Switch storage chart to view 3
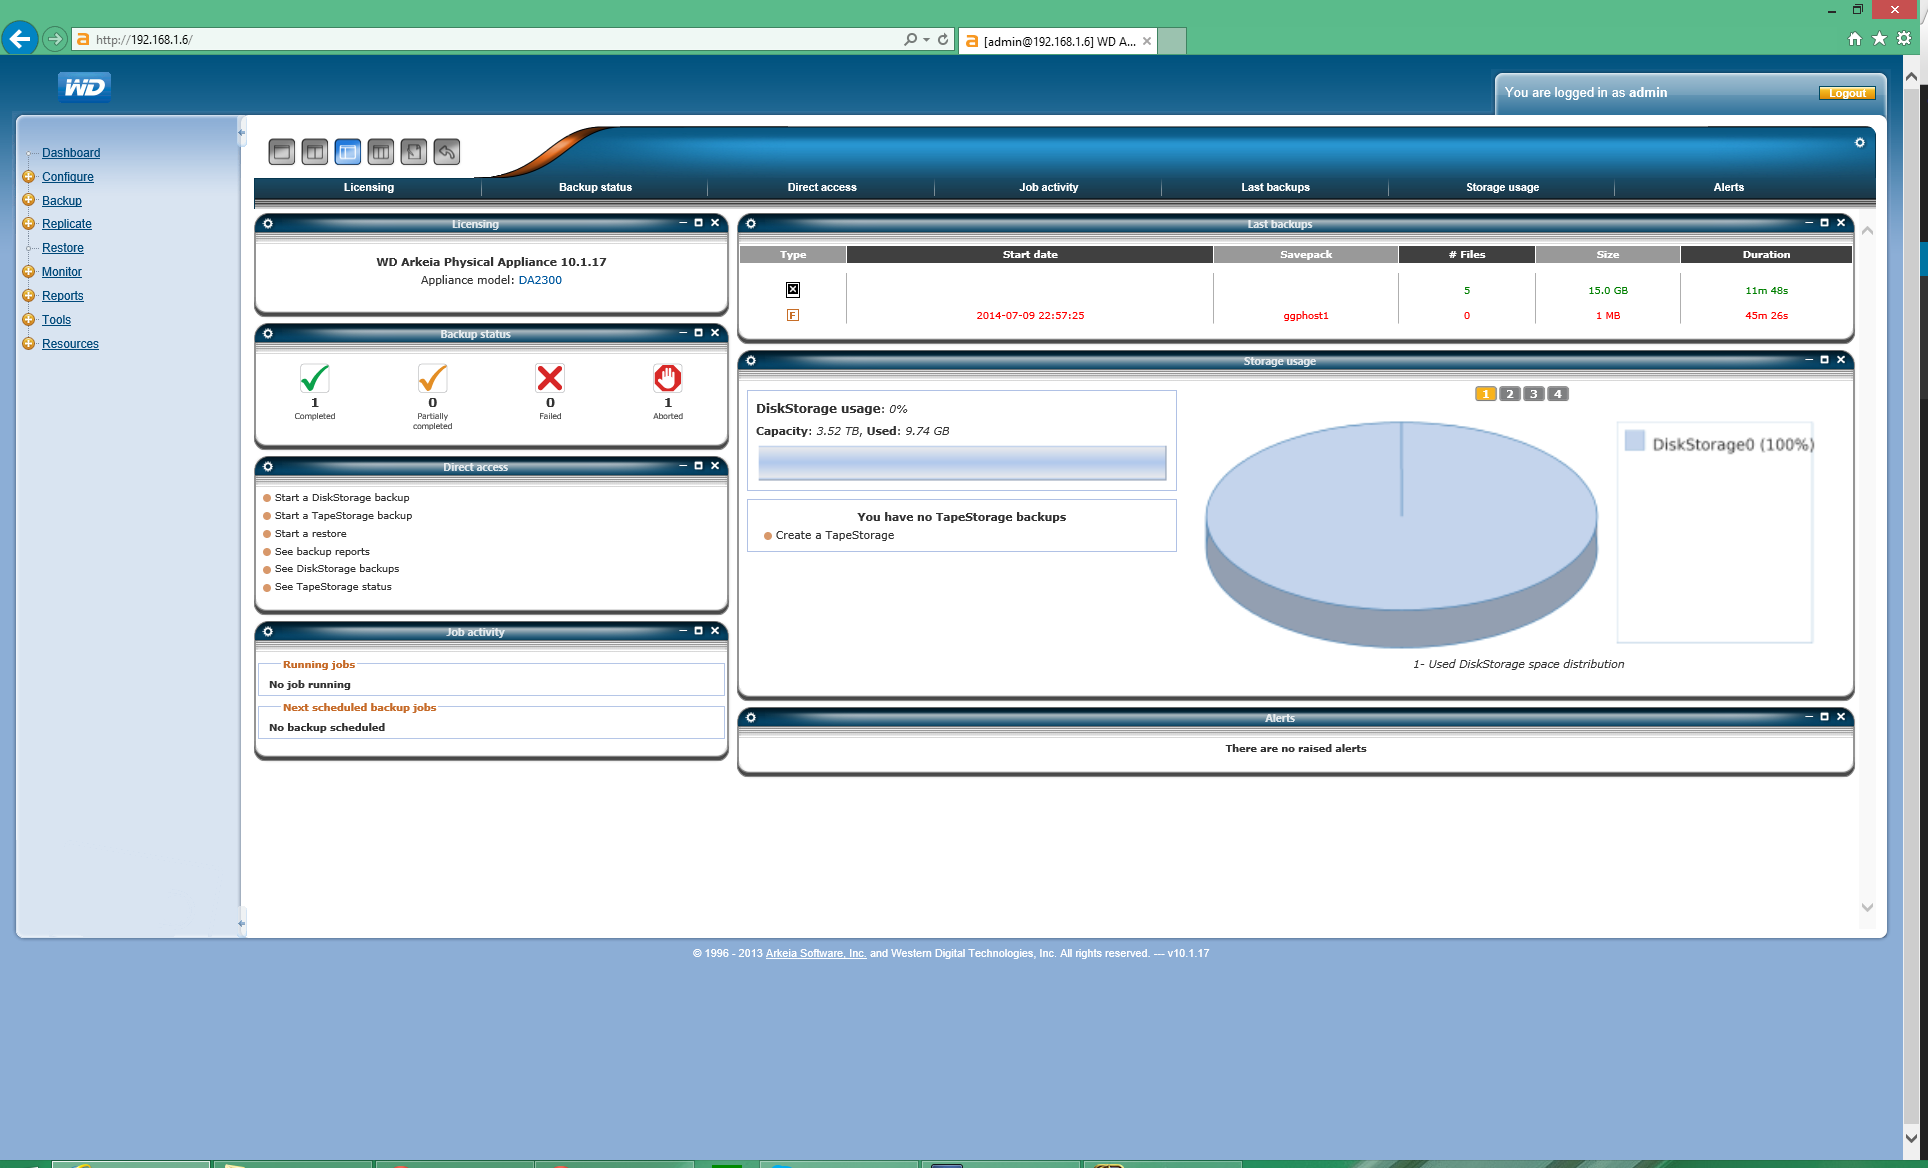The width and height of the screenshot is (1928, 1168). 1533,394
